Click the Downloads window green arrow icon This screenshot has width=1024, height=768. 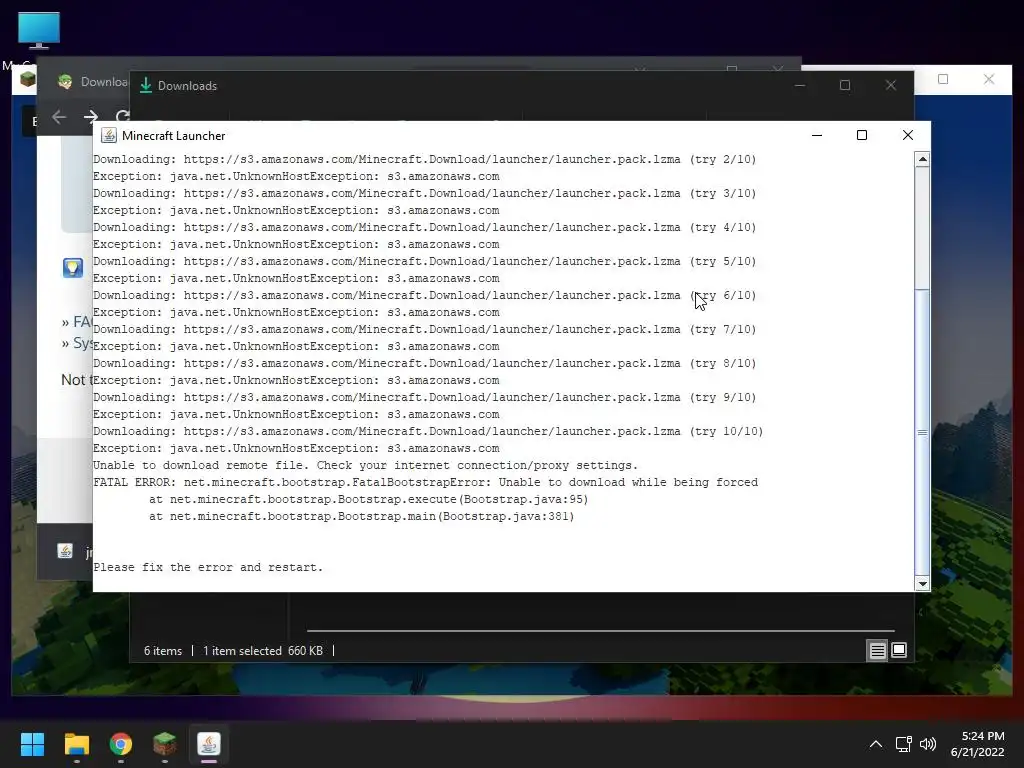146,86
